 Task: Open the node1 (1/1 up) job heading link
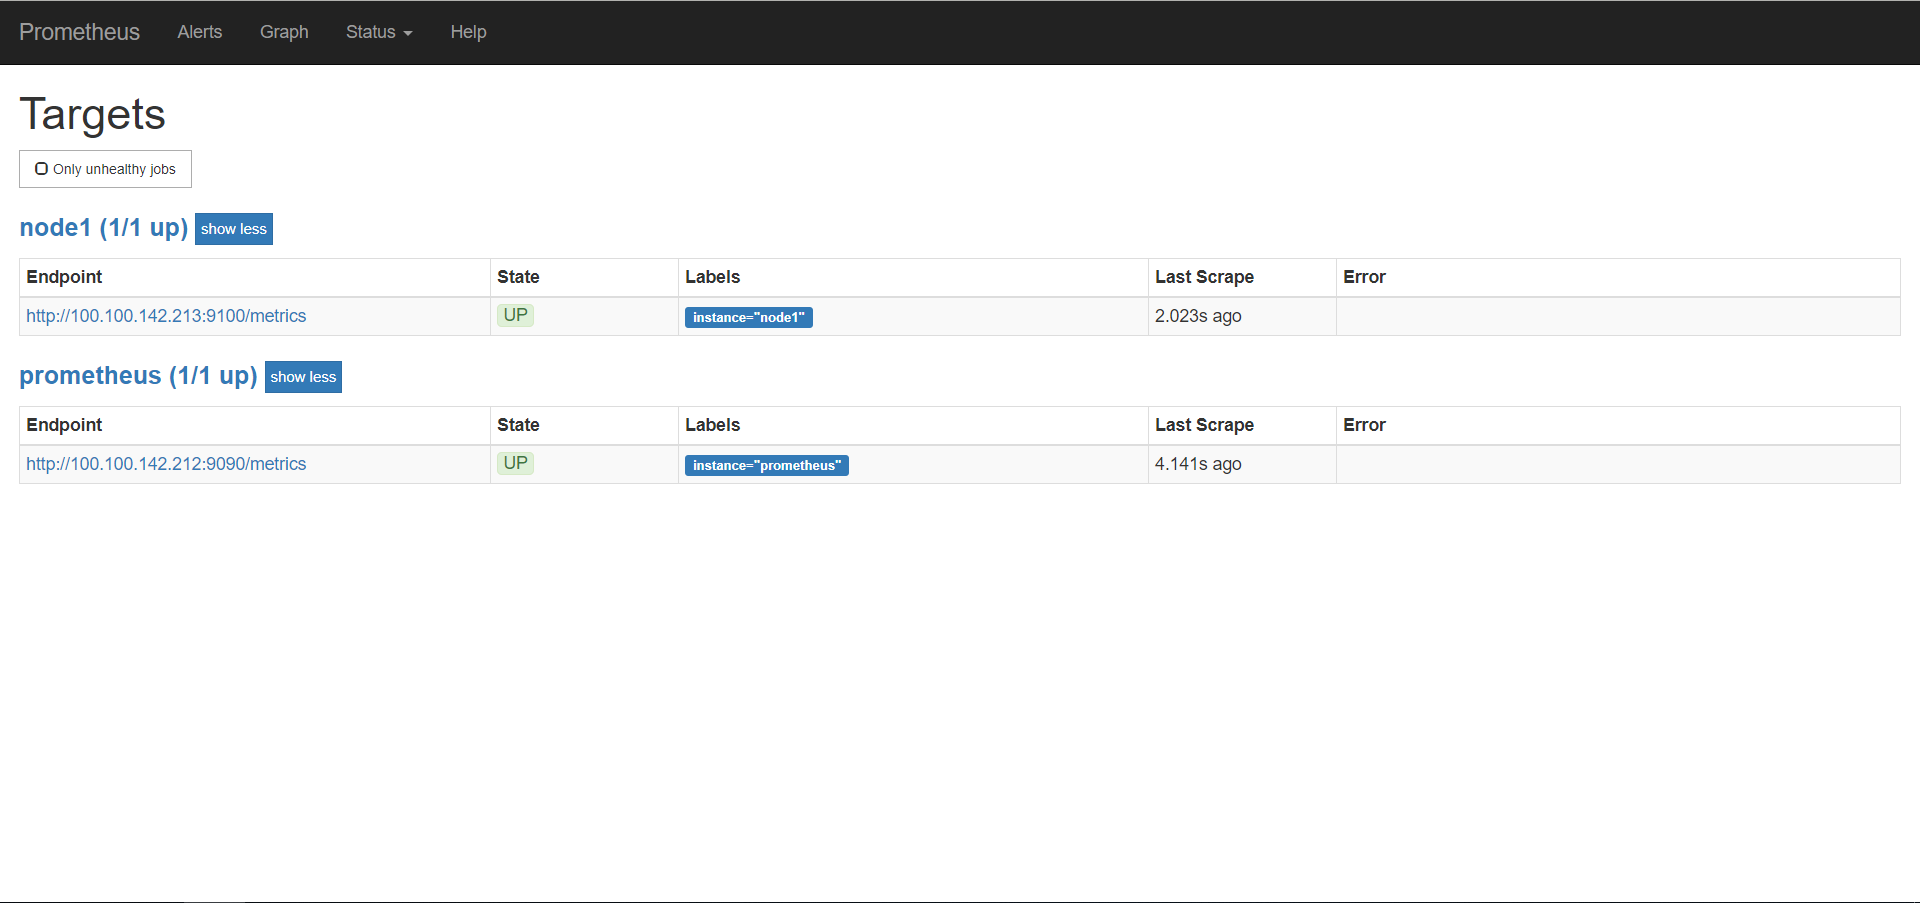pos(104,228)
